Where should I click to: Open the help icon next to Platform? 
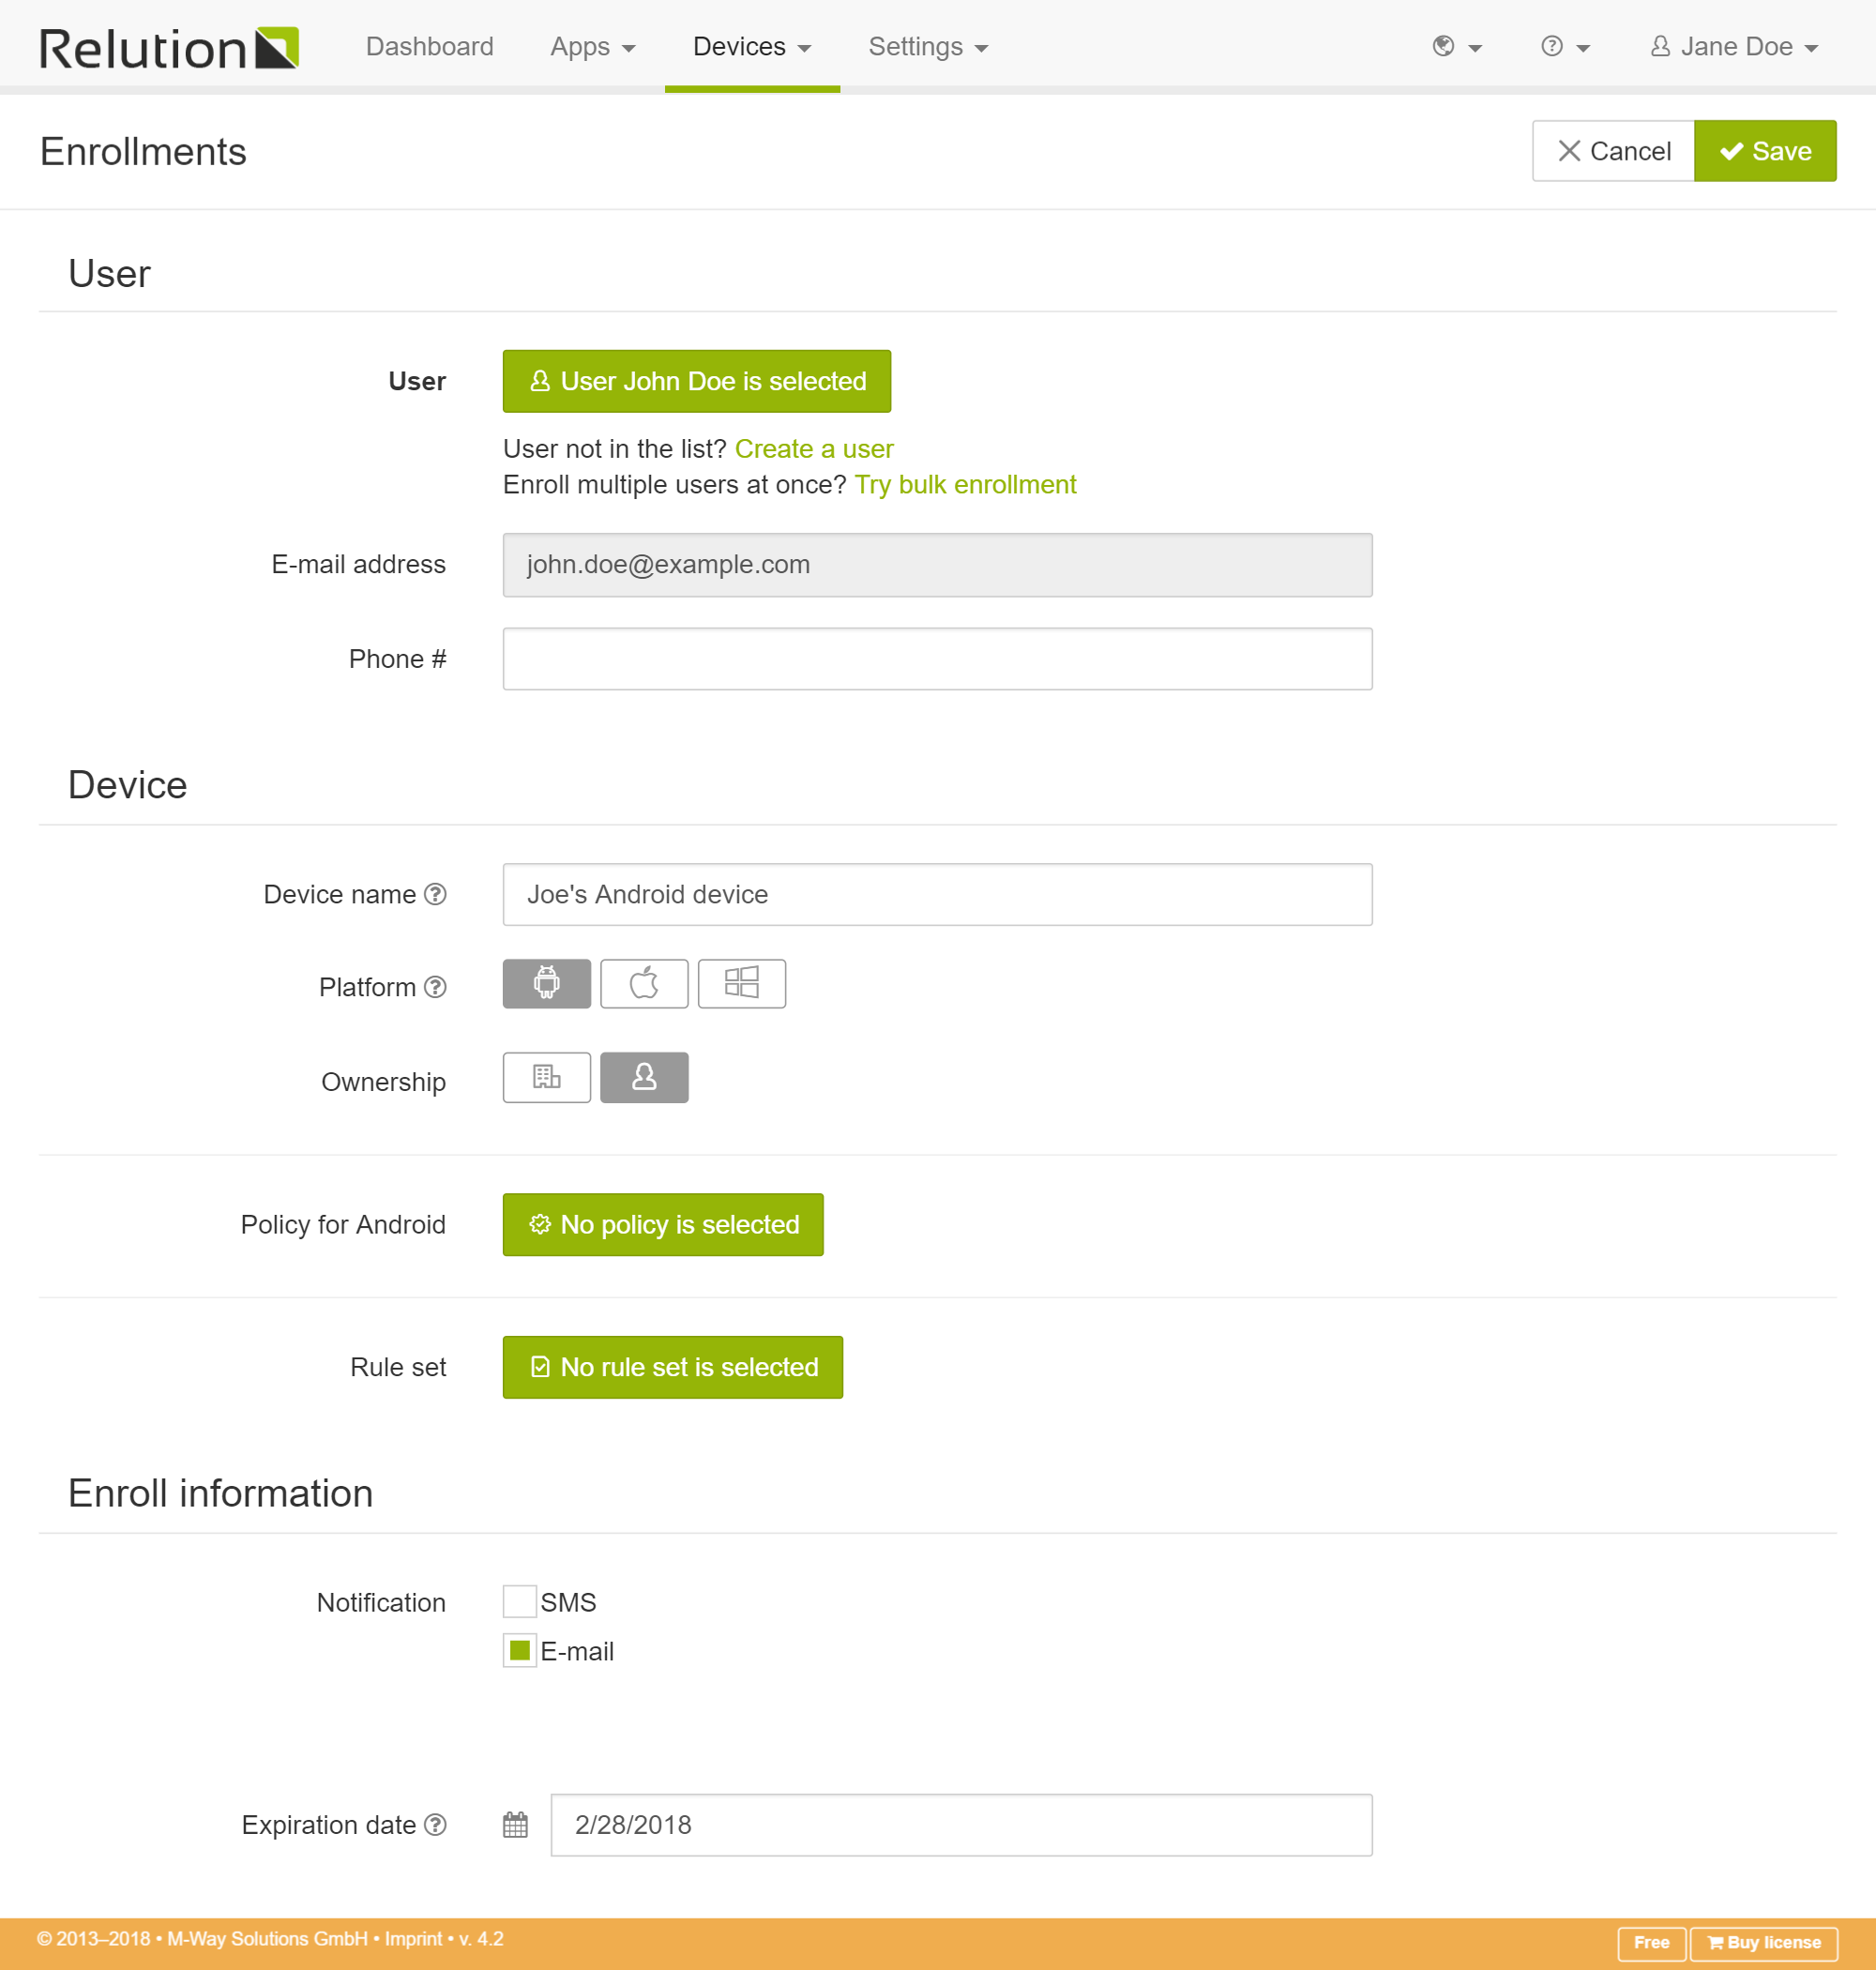(x=435, y=987)
